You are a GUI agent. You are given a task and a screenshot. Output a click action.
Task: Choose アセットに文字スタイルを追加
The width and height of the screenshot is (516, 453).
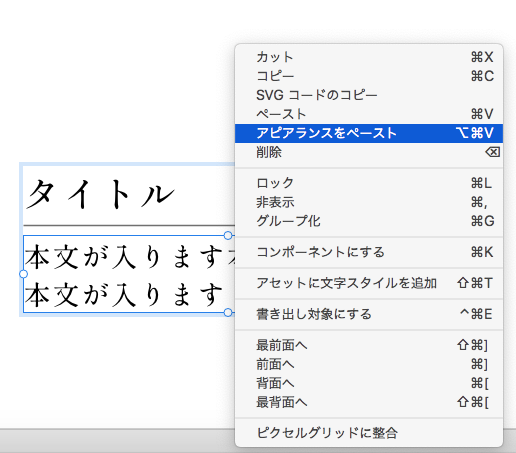click(x=369, y=283)
